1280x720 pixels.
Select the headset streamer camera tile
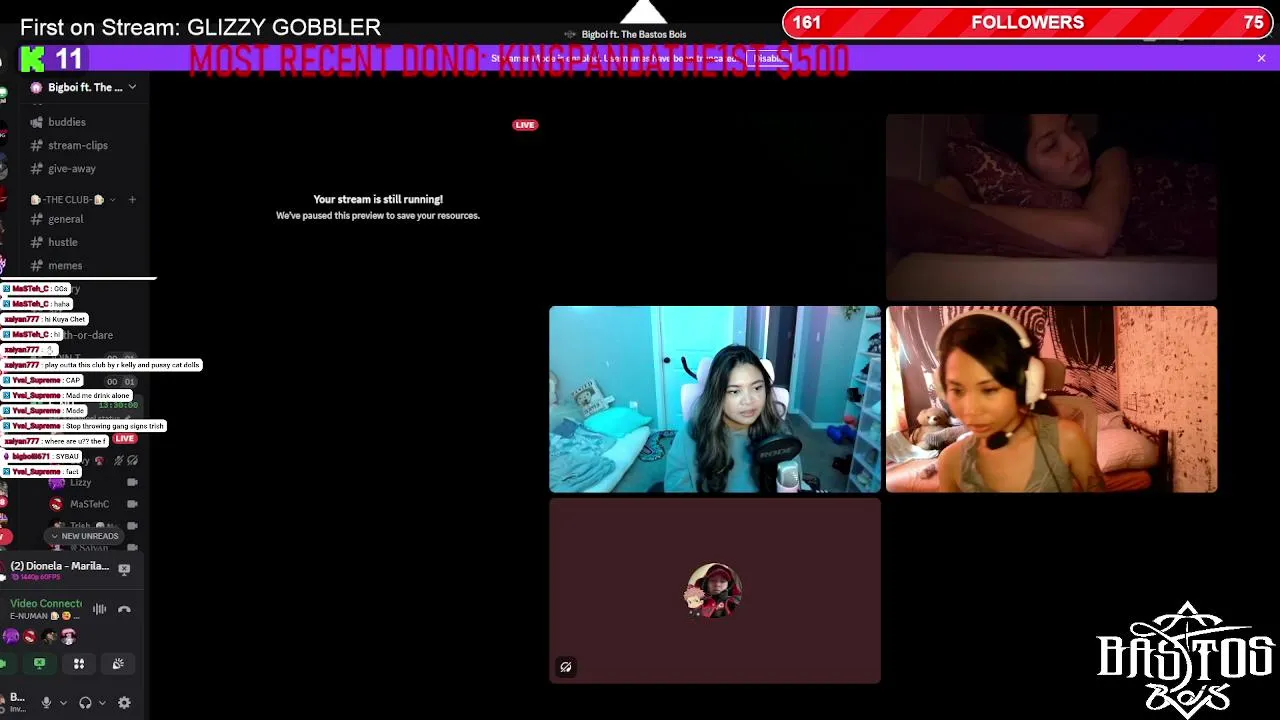click(x=1051, y=399)
